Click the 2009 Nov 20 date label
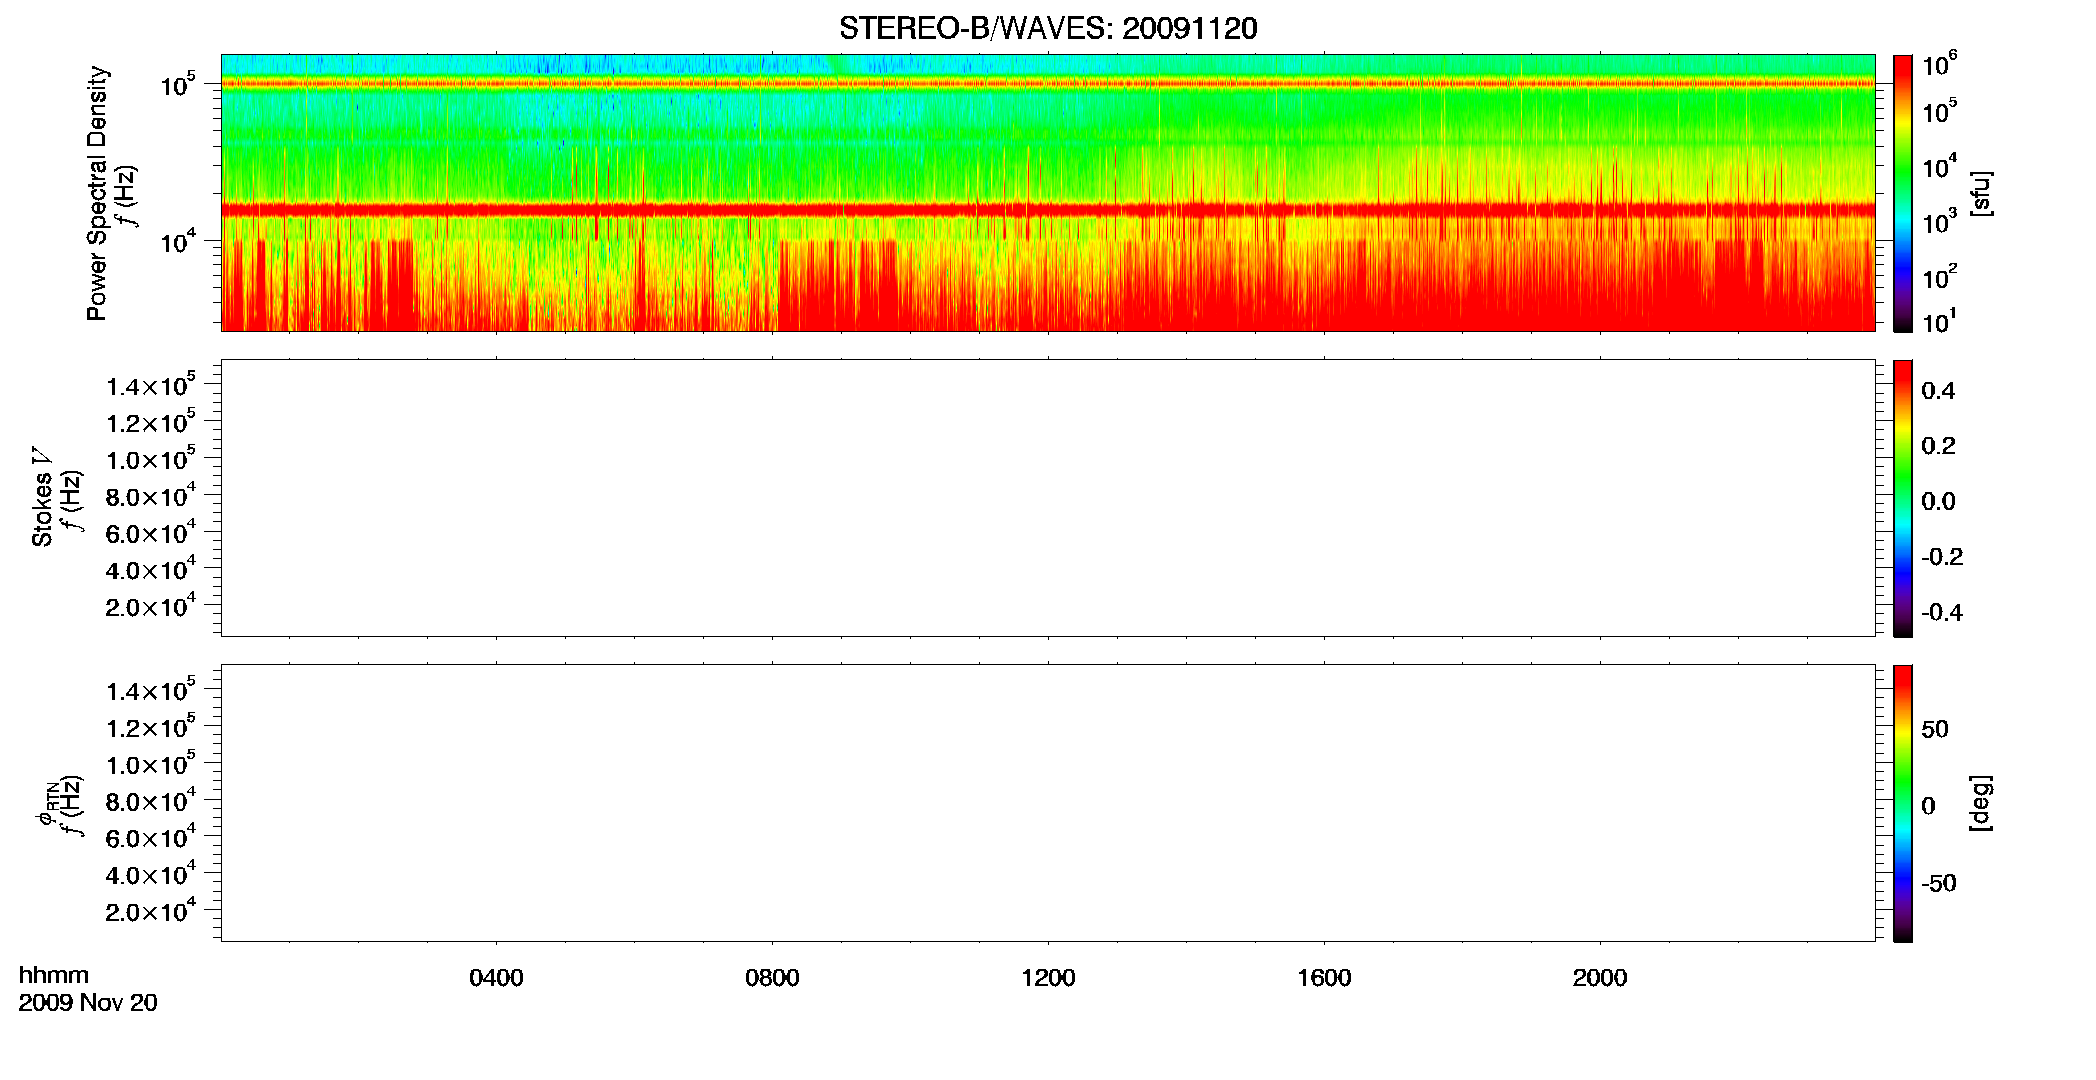Image resolution: width=2096 pixels, height=1080 pixels. click(x=88, y=1003)
